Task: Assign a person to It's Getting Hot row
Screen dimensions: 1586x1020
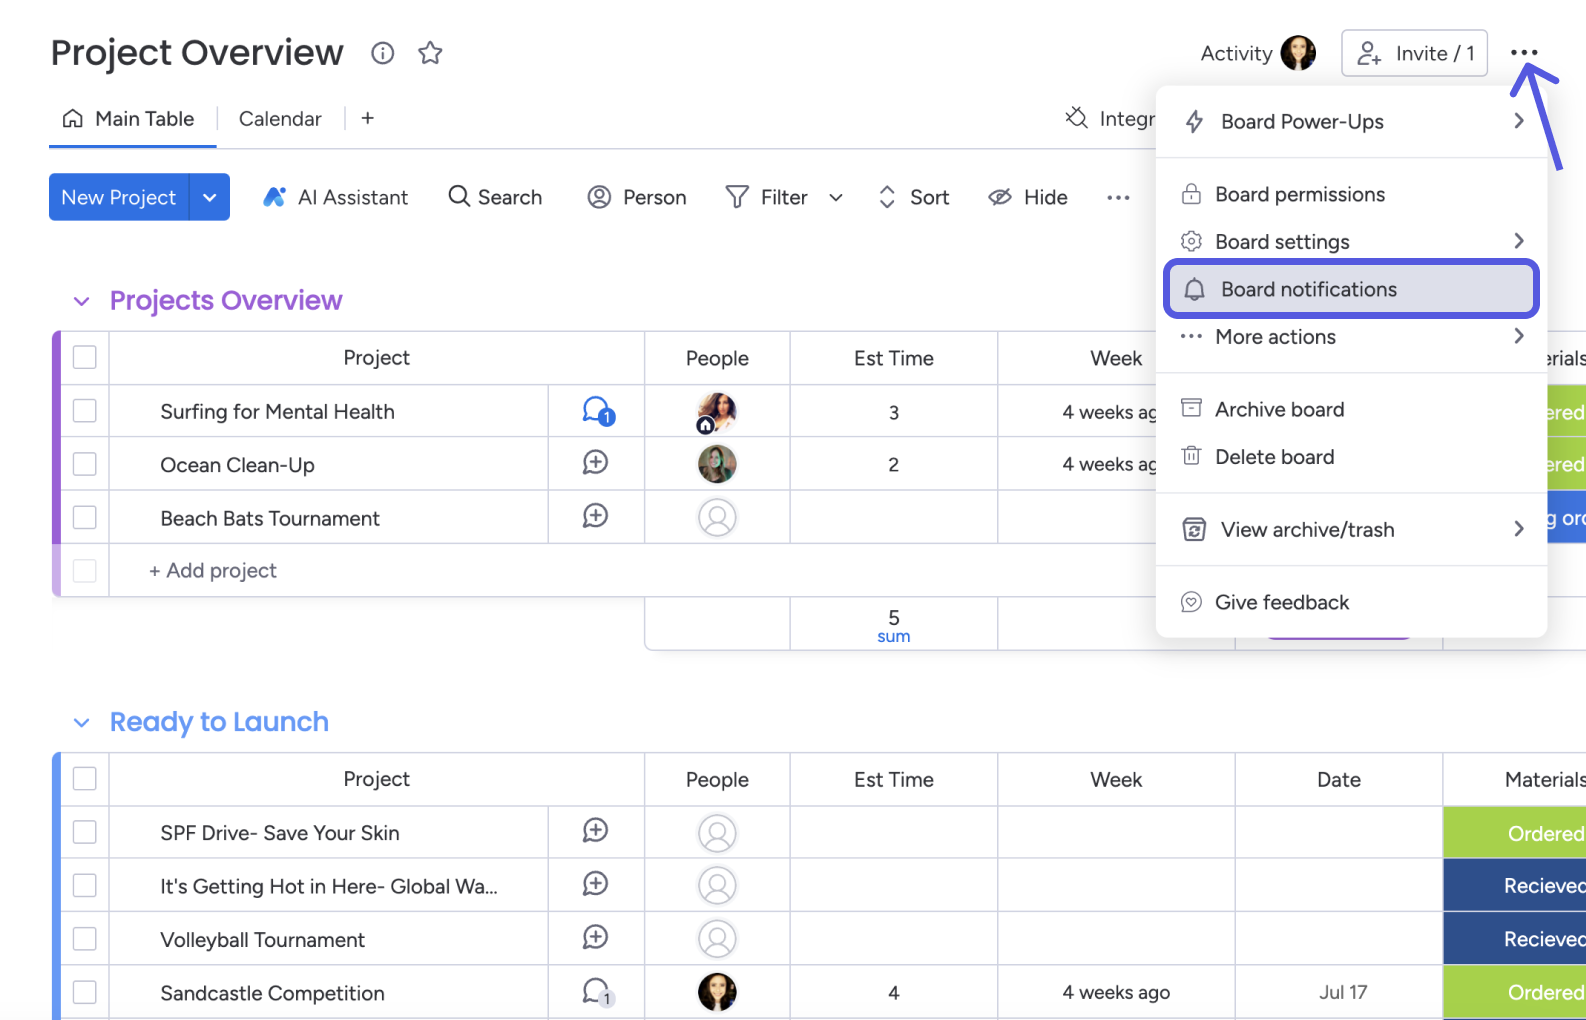Action: click(717, 885)
